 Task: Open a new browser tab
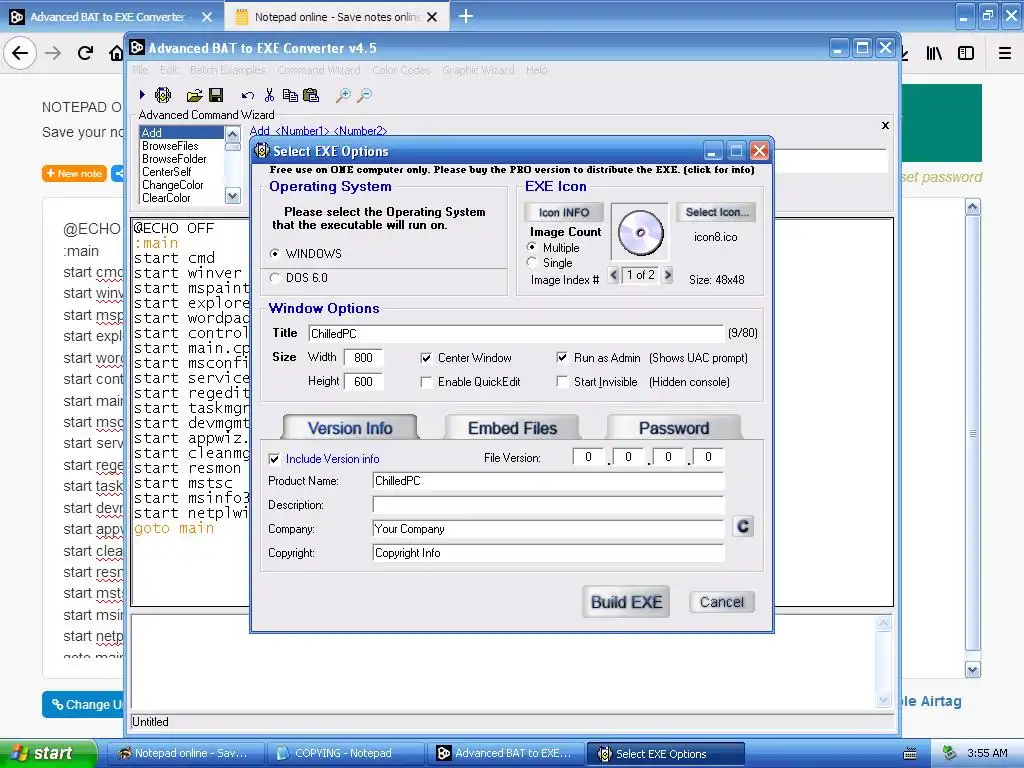466,16
